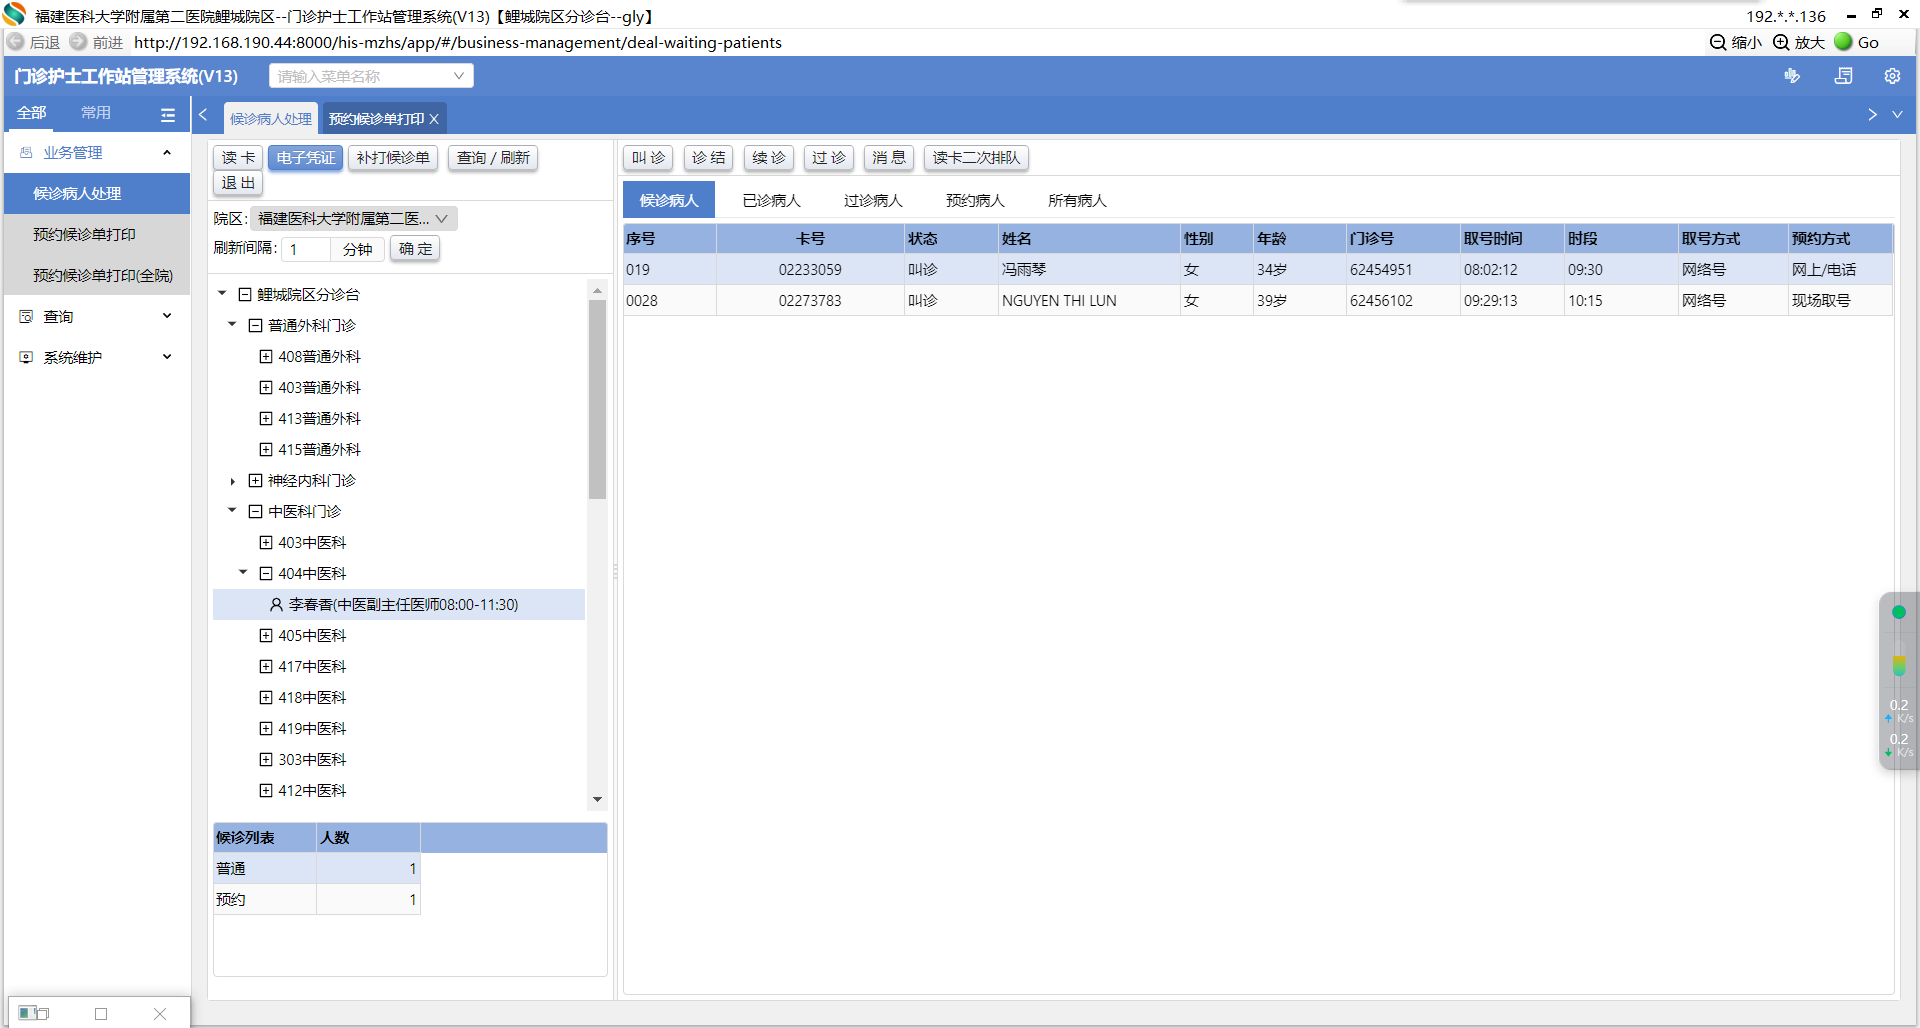Collapse the arrow beside 普通外科门诊

(x=233, y=325)
